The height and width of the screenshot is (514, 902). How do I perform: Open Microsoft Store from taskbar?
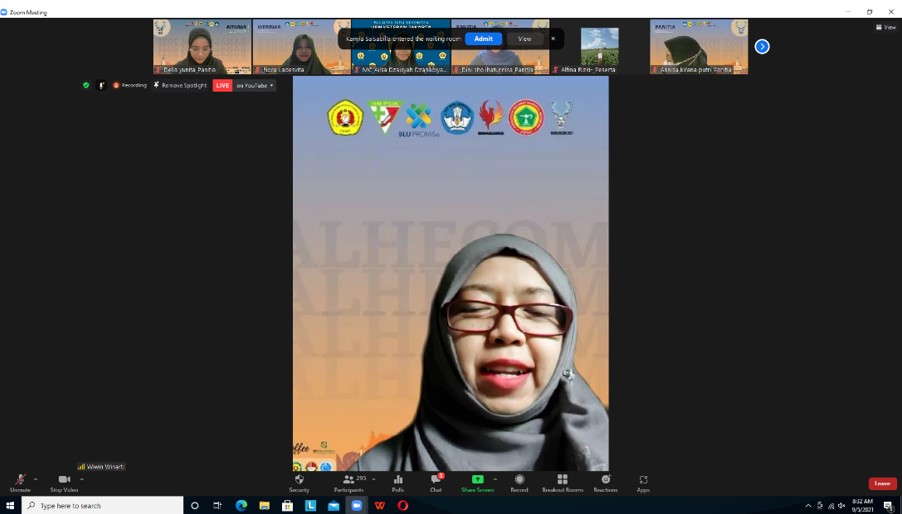tap(287, 505)
